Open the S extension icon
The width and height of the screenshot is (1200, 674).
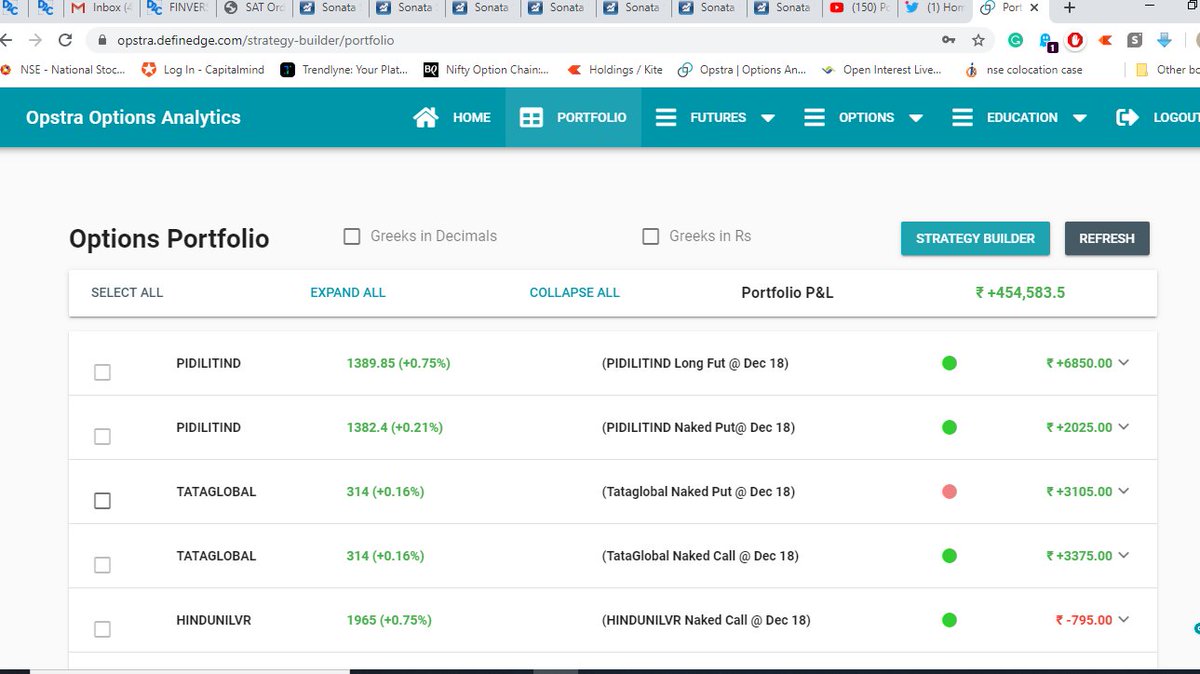click(x=1134, y=41)
